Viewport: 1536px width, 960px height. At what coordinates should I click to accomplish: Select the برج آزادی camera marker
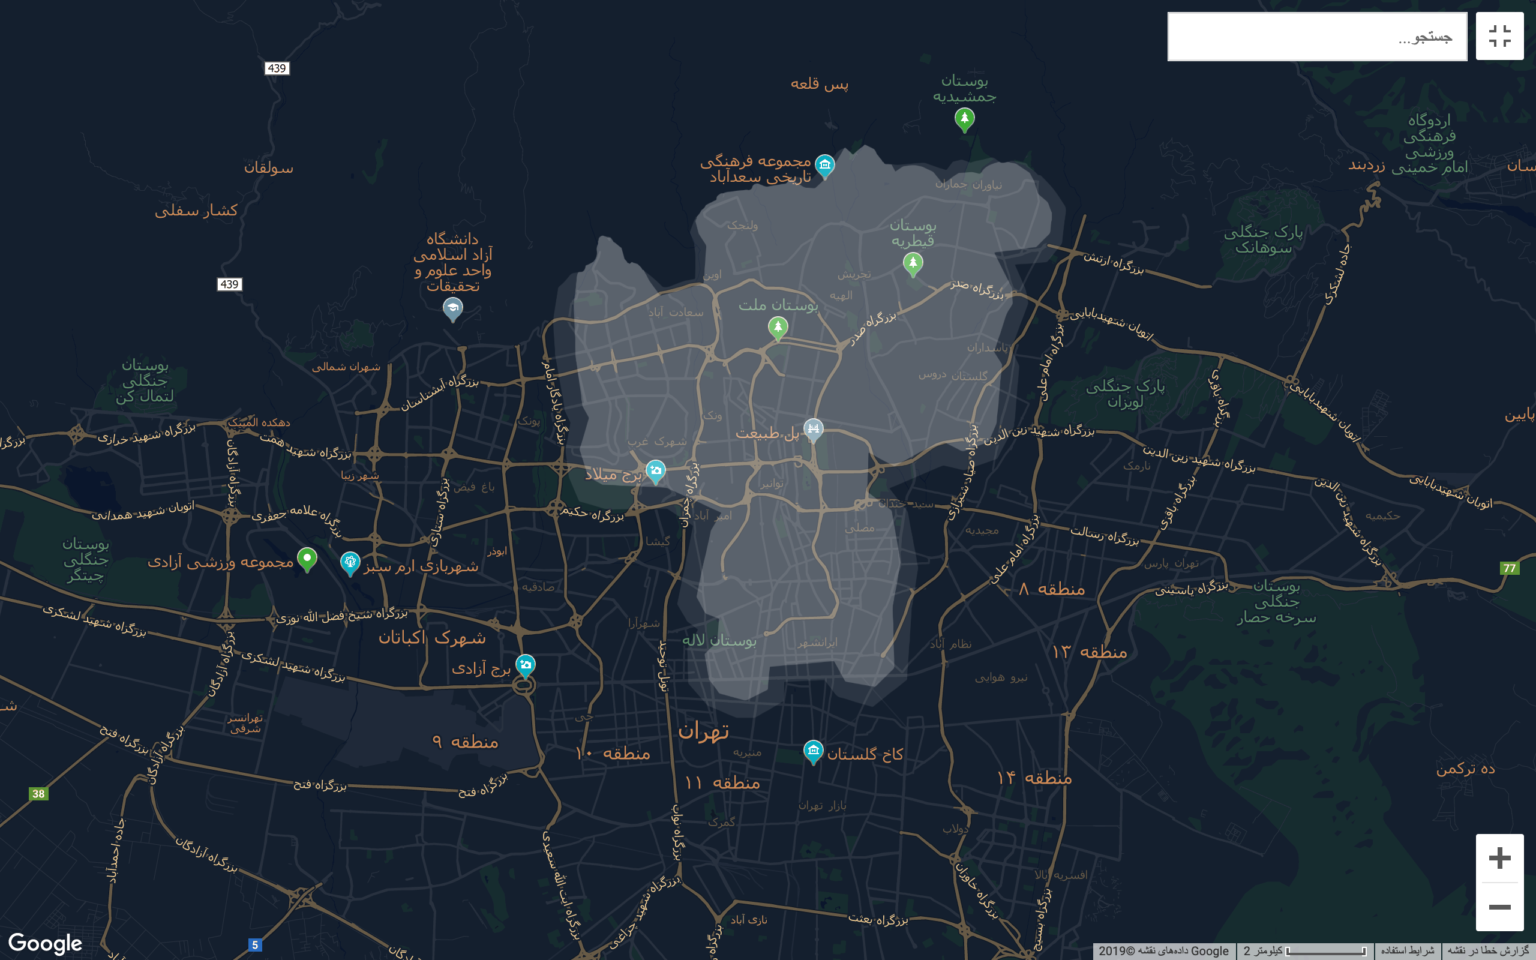tap(525, 665)
